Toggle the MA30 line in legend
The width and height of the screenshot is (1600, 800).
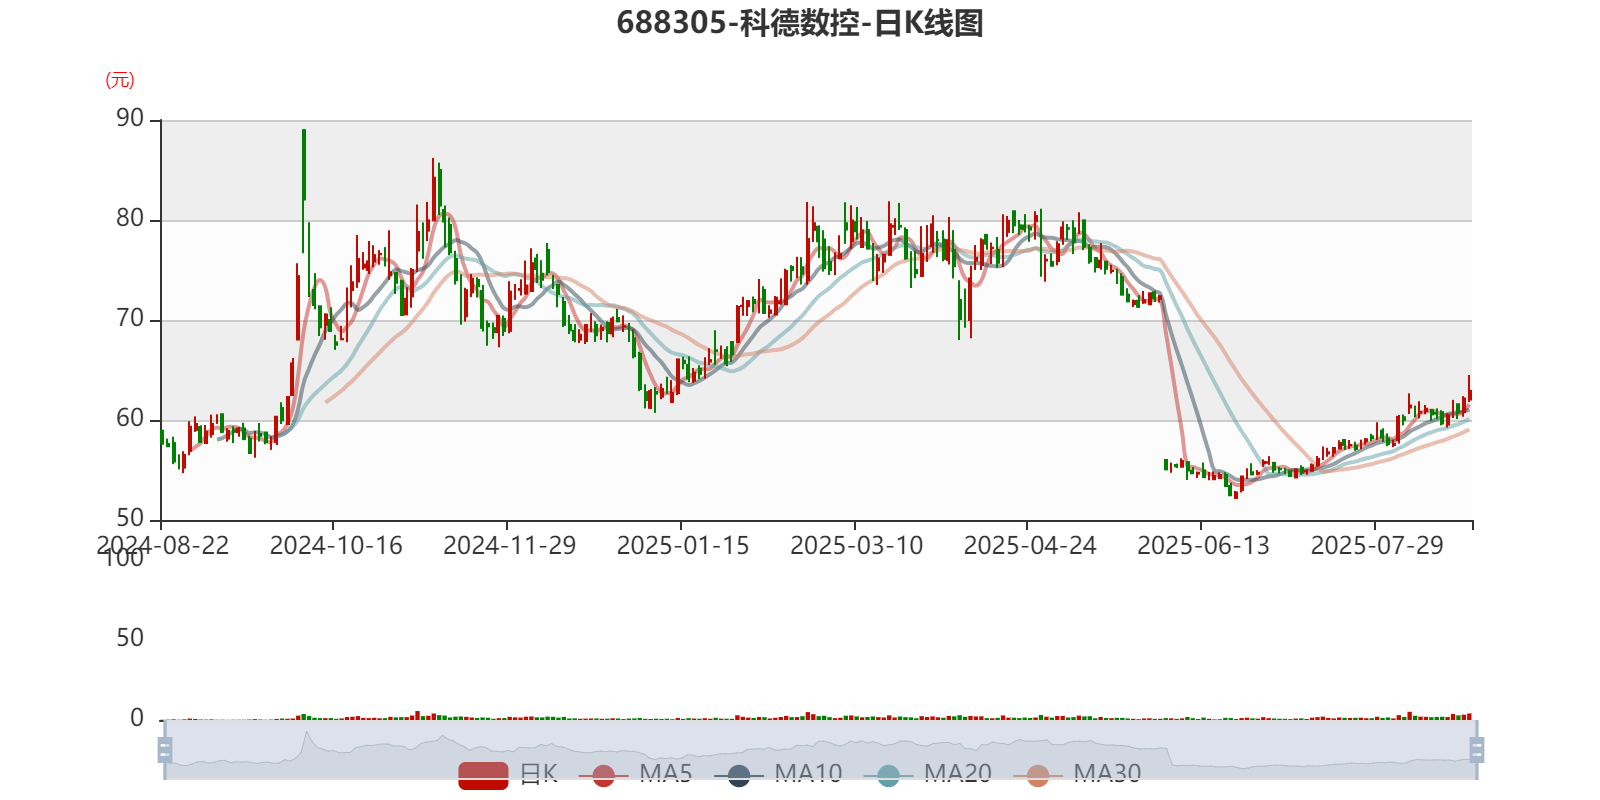pos(1077,774)
